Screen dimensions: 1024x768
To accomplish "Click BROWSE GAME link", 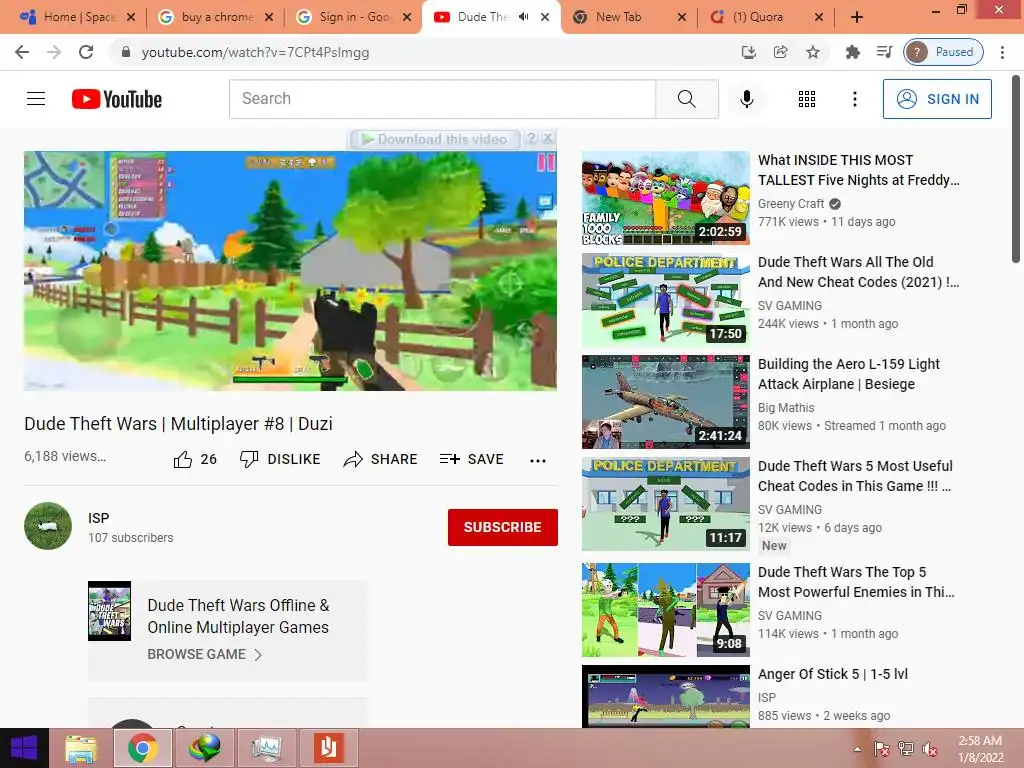I will 204,654.
